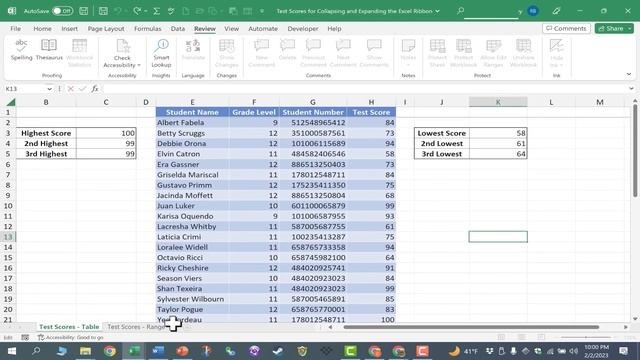Click the AutoSum sigma icon in Quick Access
640x360 pixels.
pyautogui.click(x=156, y=11)
